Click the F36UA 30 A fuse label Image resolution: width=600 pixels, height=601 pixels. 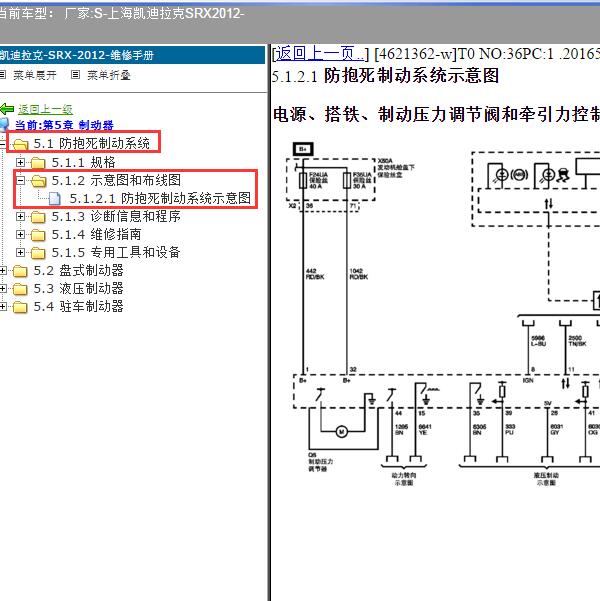[362, 180]
